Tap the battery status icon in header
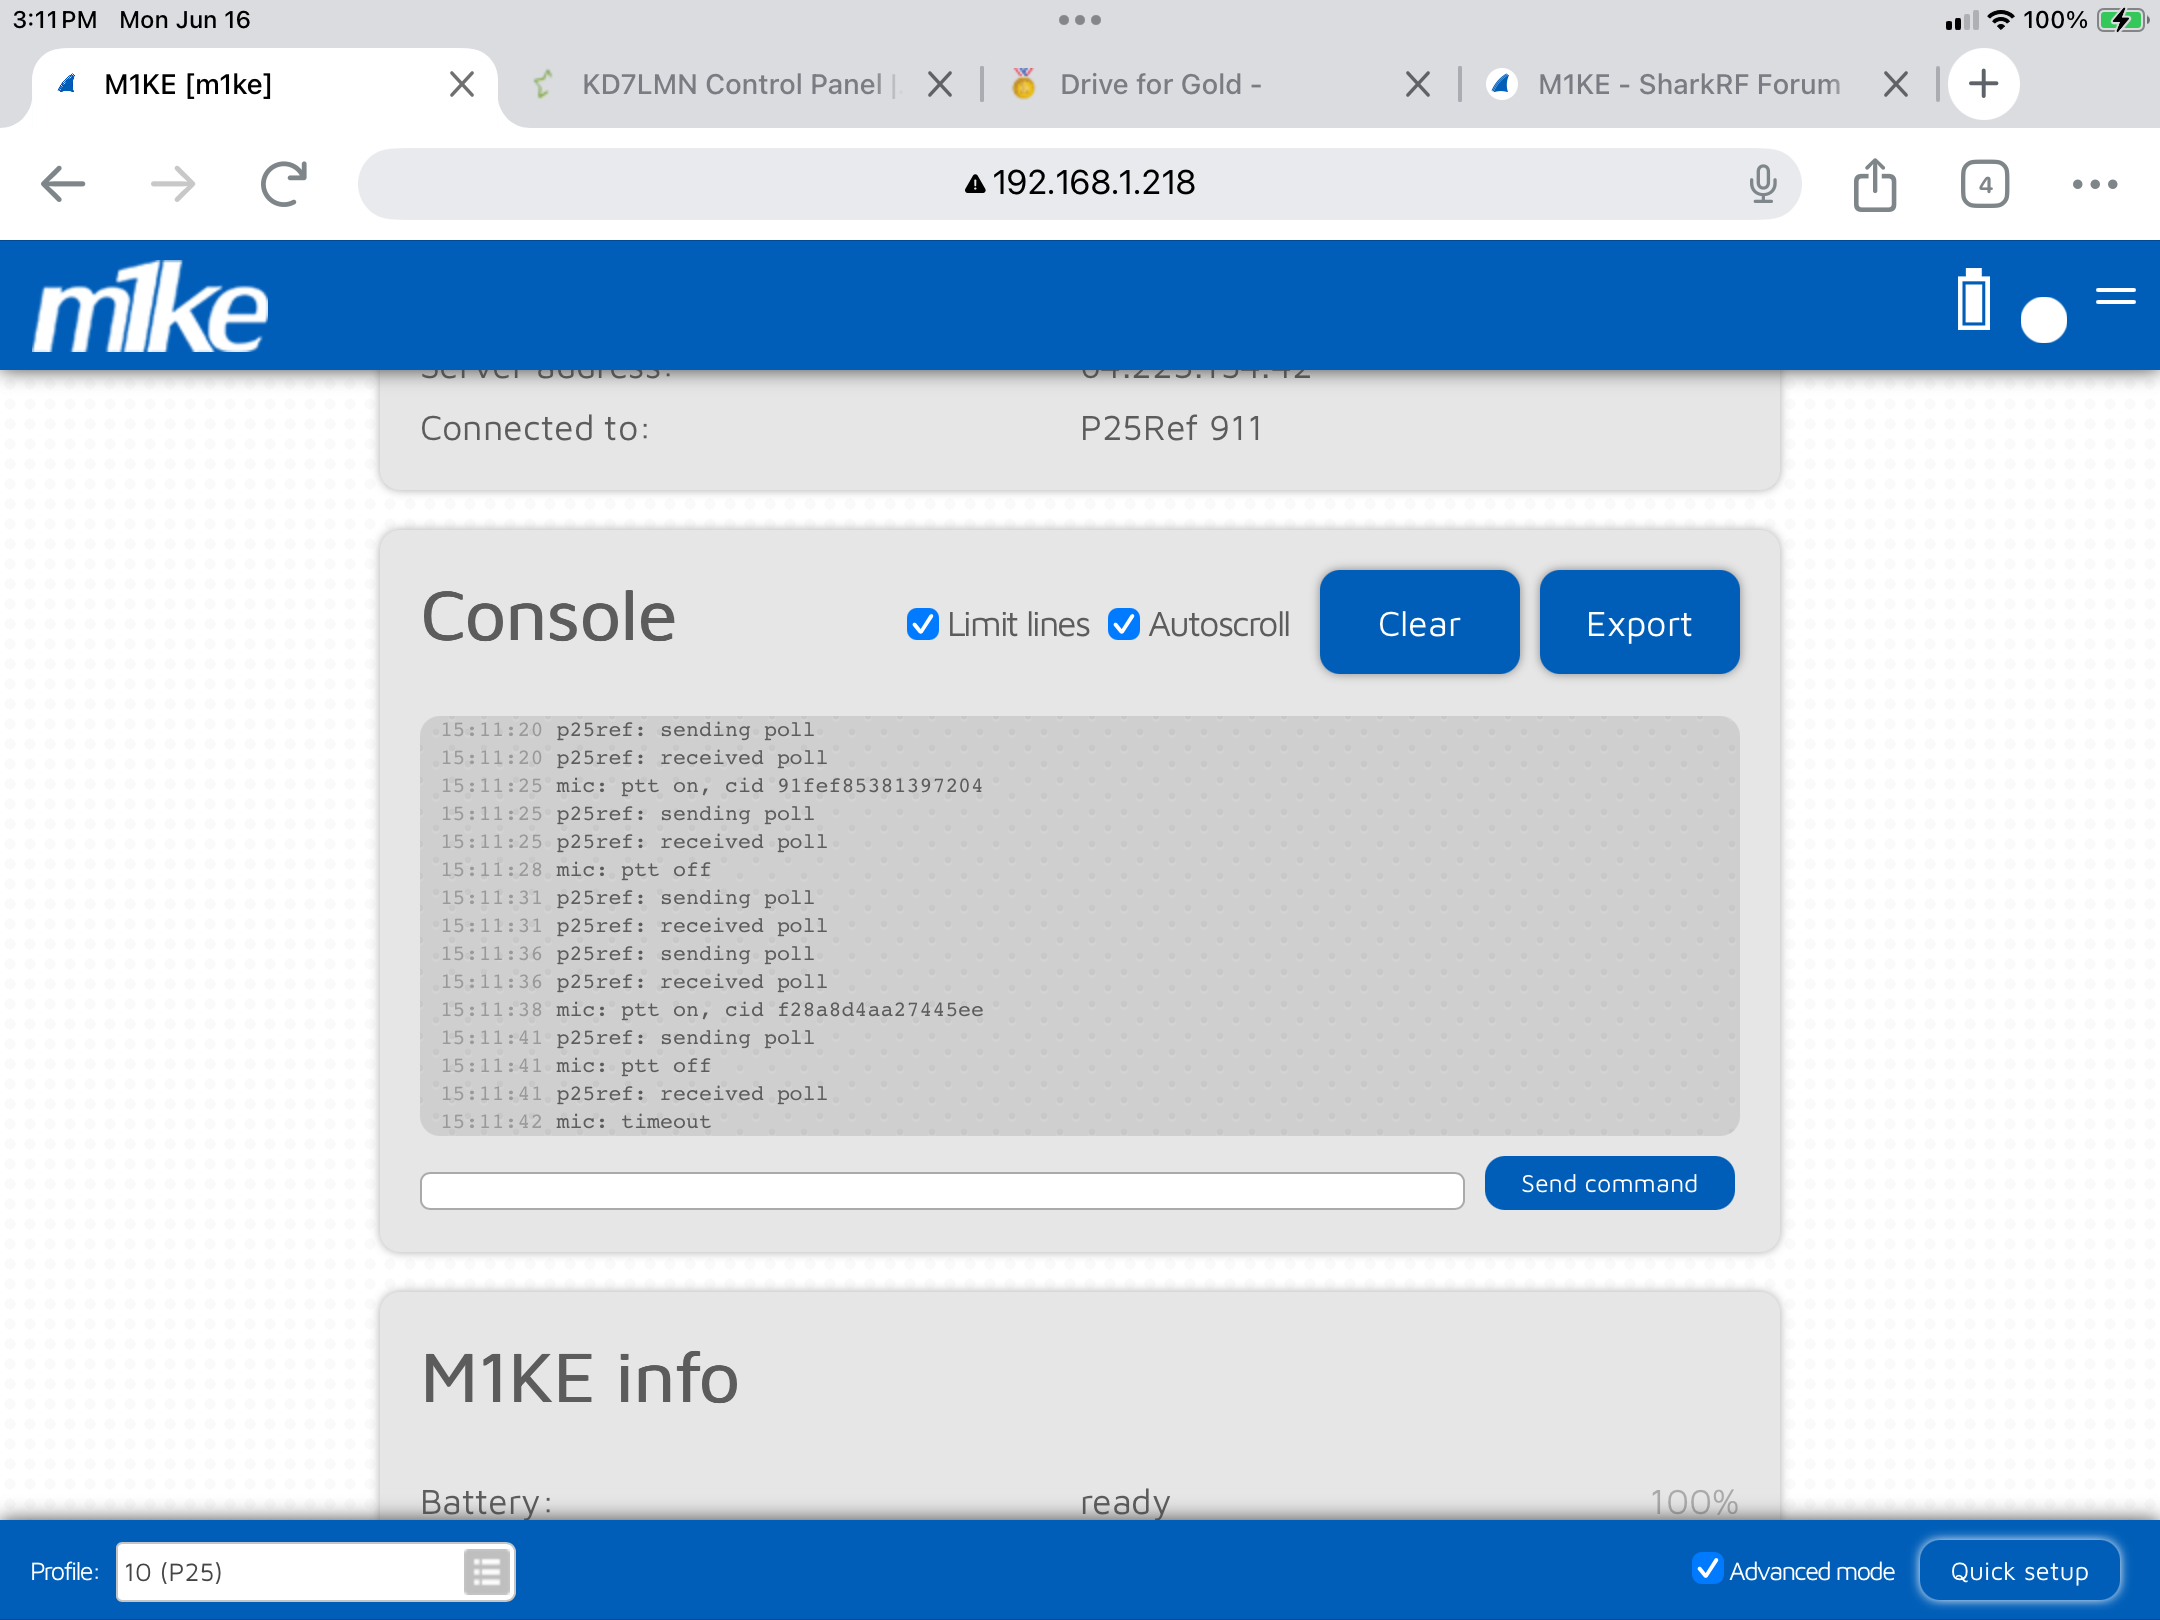 coord(1973,300)
